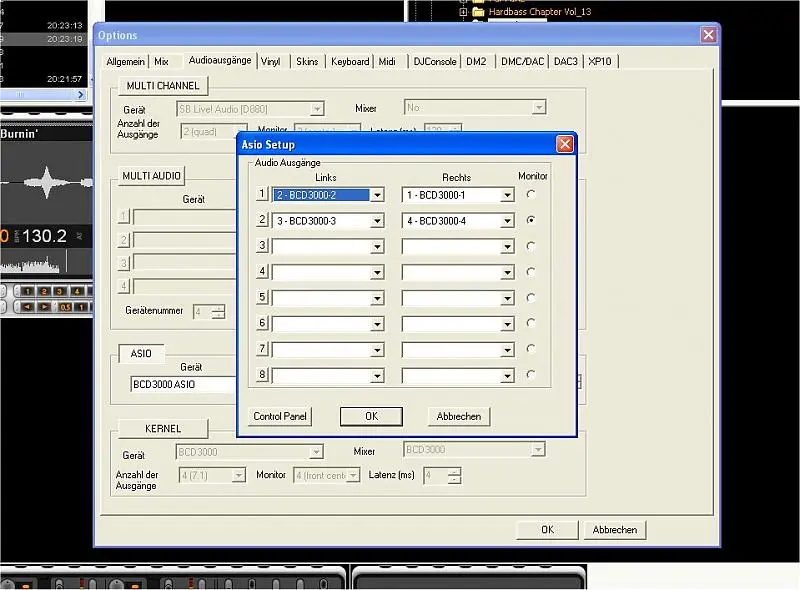Click the track waveform display
This screenshot has width=800, height=590.
pos(45,184)
